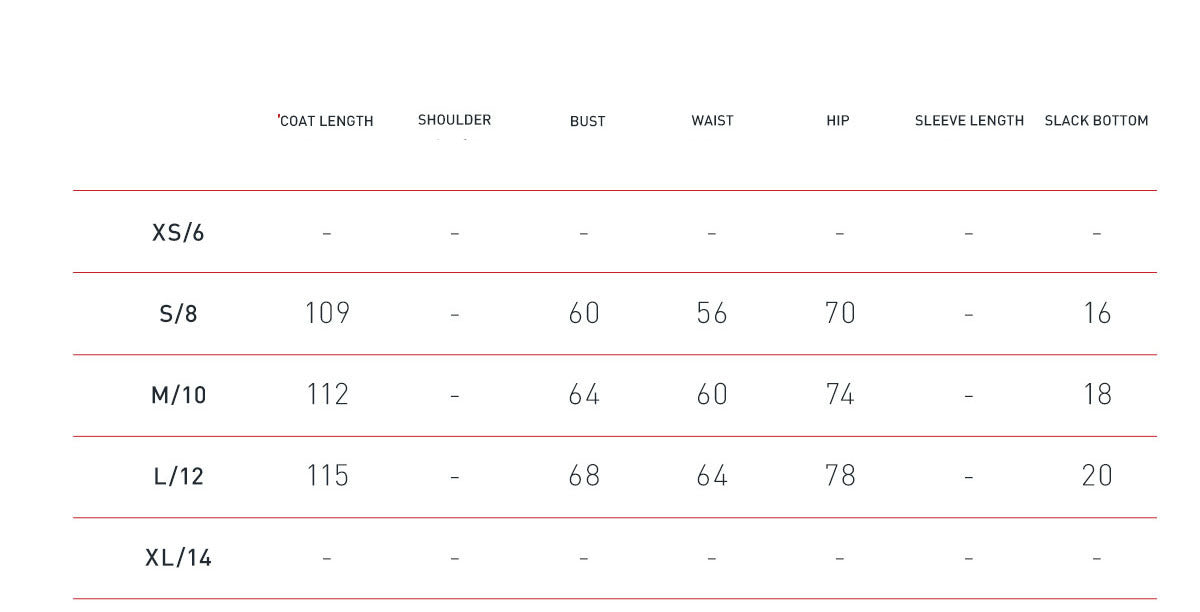Click coat length value 109 for S/8
This screenshot has width=1200, height=612.
[x=327, y=314]
